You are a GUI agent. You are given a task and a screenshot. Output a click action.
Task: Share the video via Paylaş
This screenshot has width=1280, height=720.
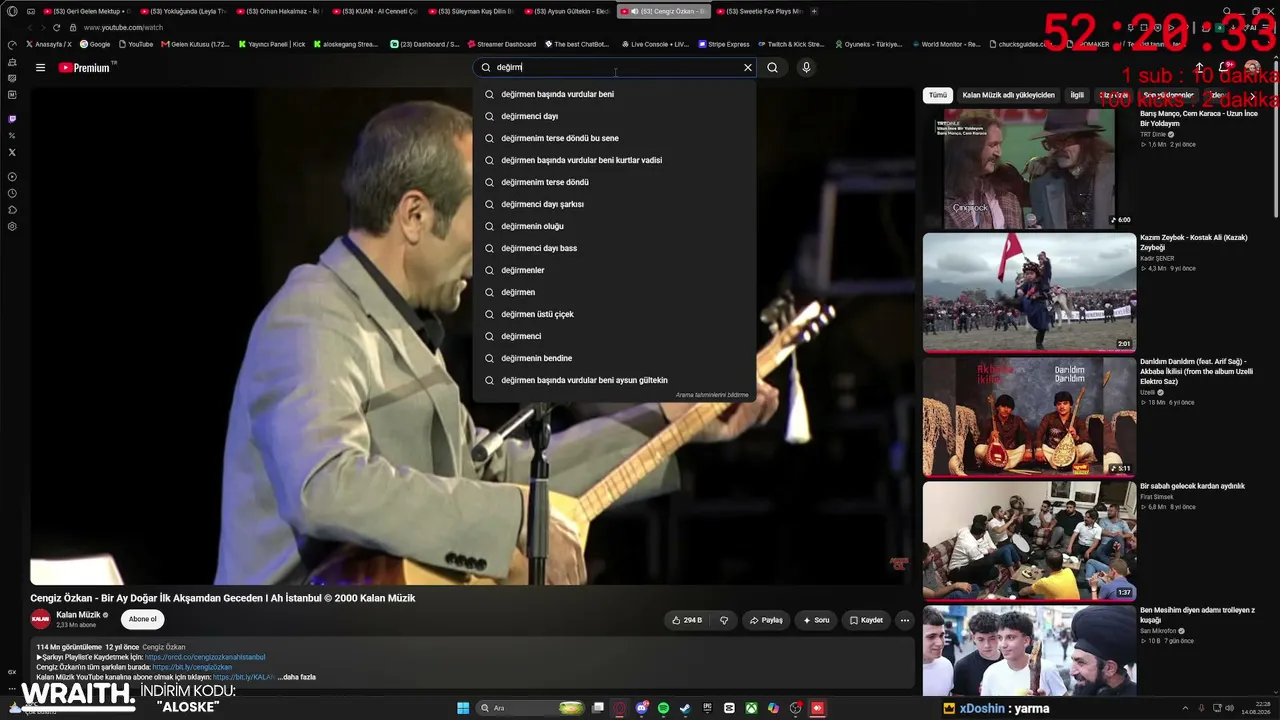tap(766, 620)
